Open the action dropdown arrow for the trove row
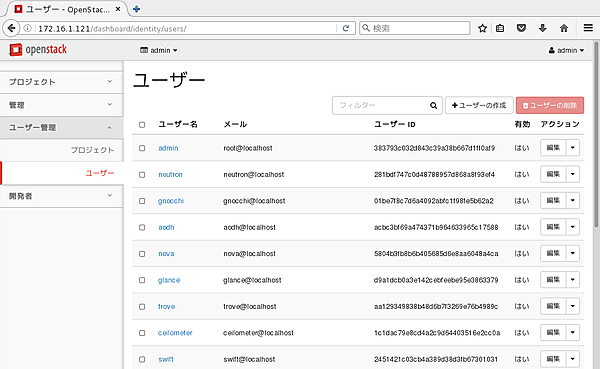600x369 pixels. point(573,306)
